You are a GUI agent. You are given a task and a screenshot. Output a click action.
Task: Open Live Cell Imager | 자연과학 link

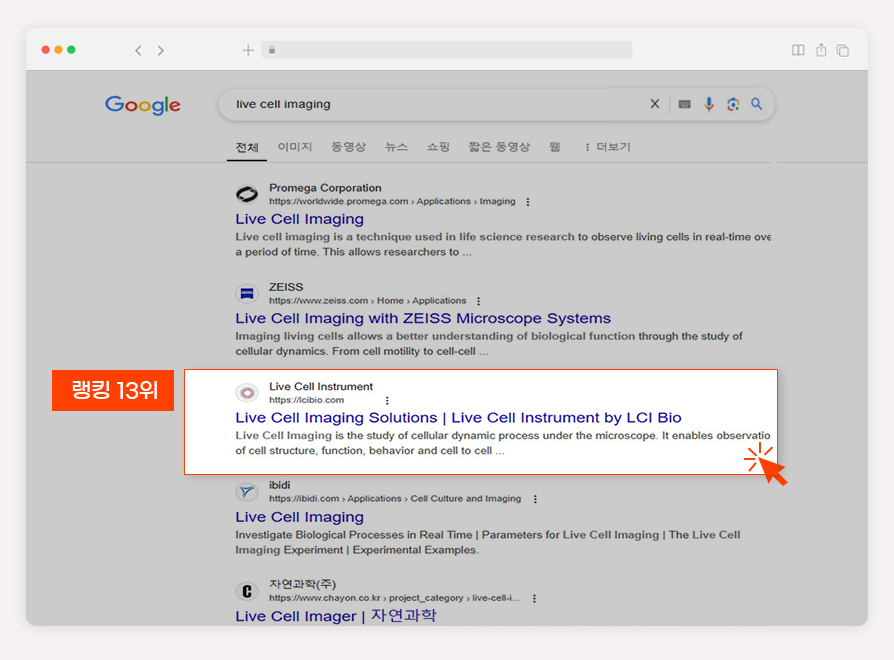pyautogui.click(x=336, y=616)
